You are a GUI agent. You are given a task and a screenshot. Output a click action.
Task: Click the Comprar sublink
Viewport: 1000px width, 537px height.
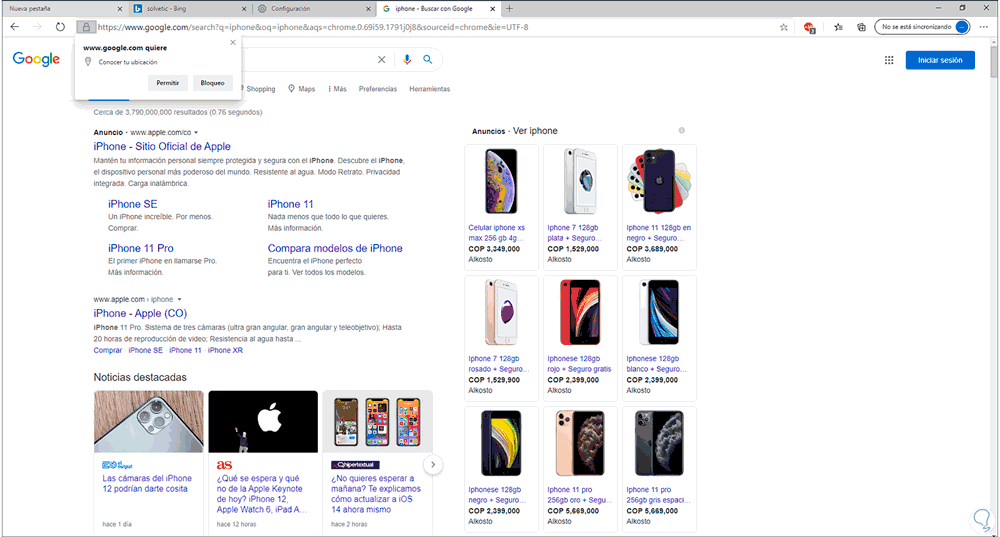[107, 350]
